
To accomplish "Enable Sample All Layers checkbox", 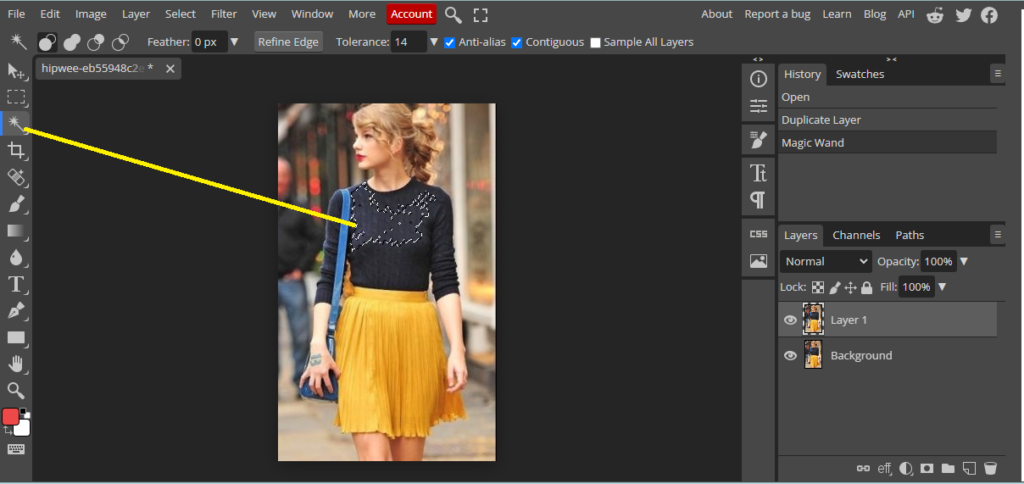I will point(595,42).
